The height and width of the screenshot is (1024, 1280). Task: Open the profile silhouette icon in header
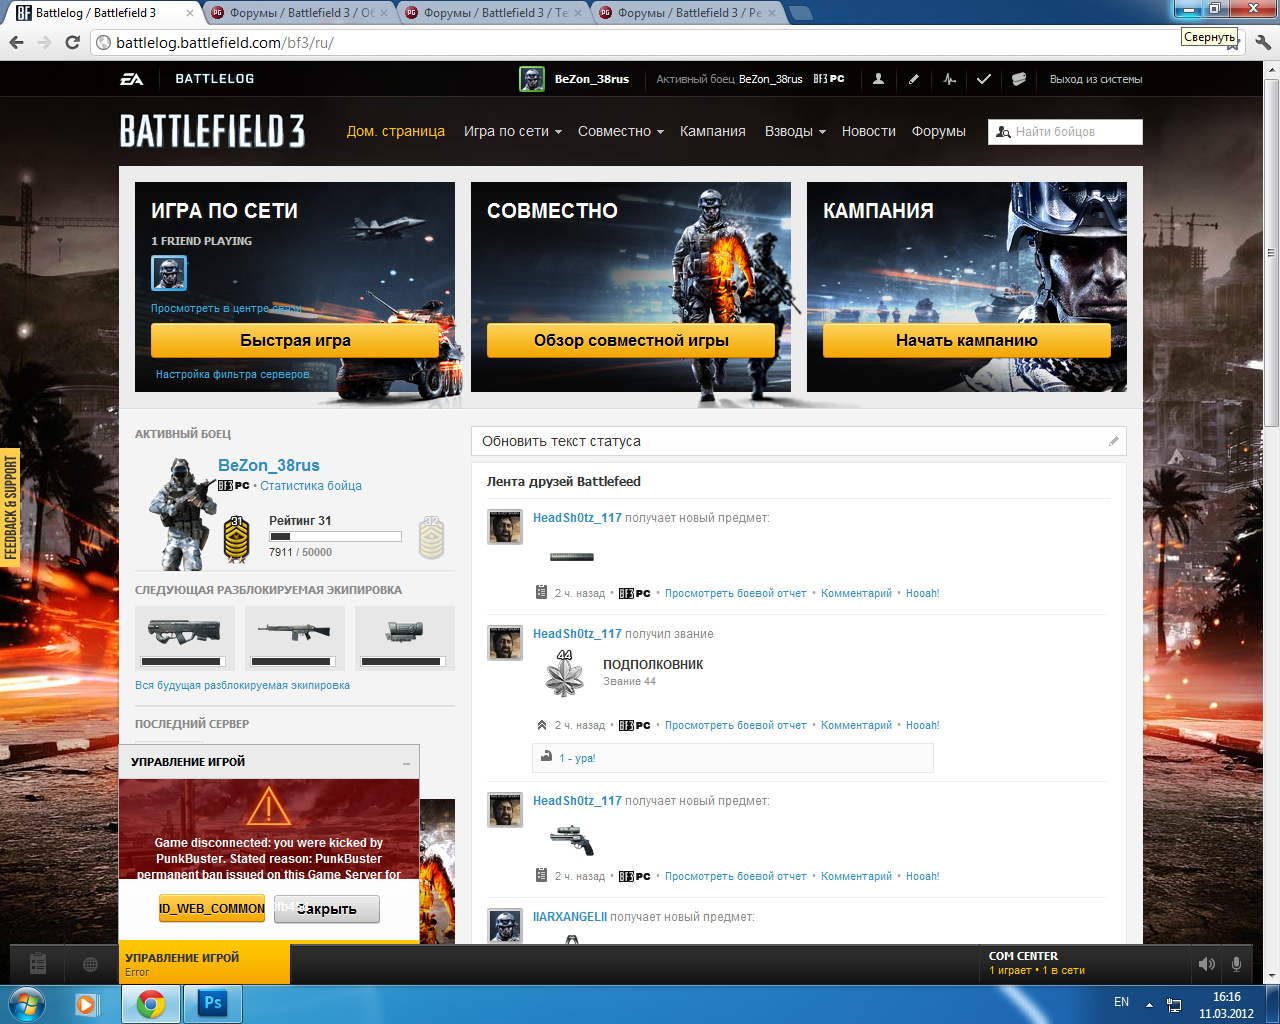[878, 79]
